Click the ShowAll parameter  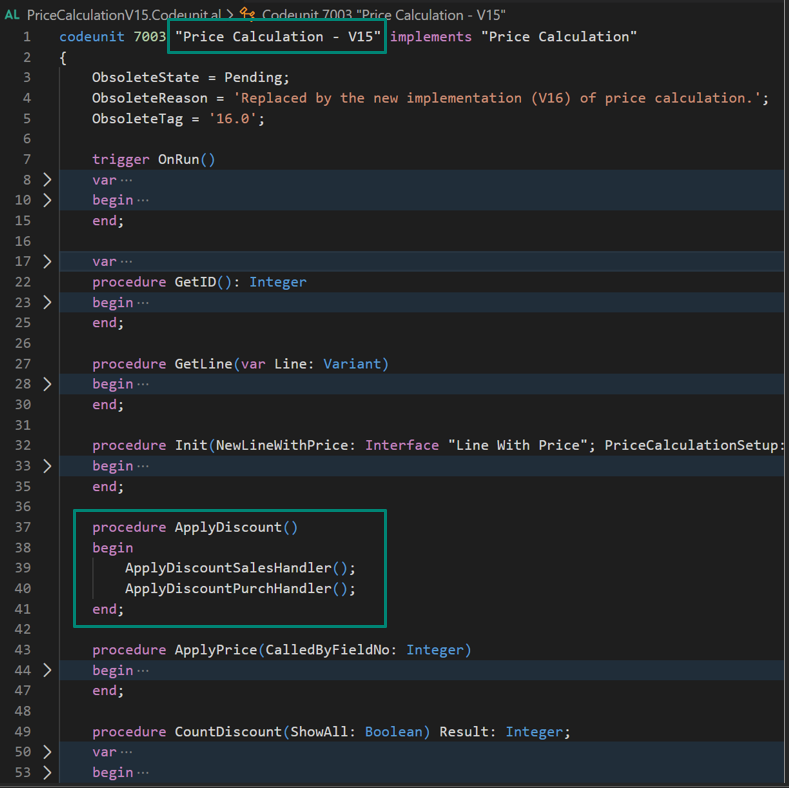click(x=319, y=732)
